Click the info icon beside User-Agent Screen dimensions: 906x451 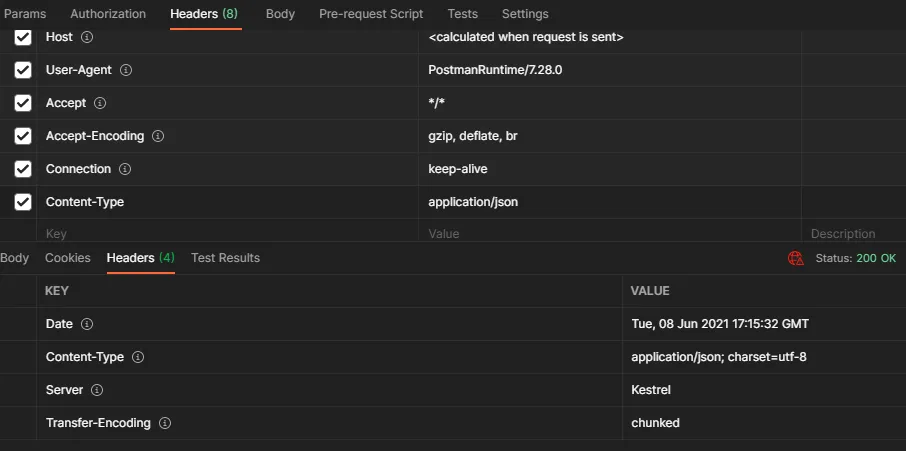(126, 70)
